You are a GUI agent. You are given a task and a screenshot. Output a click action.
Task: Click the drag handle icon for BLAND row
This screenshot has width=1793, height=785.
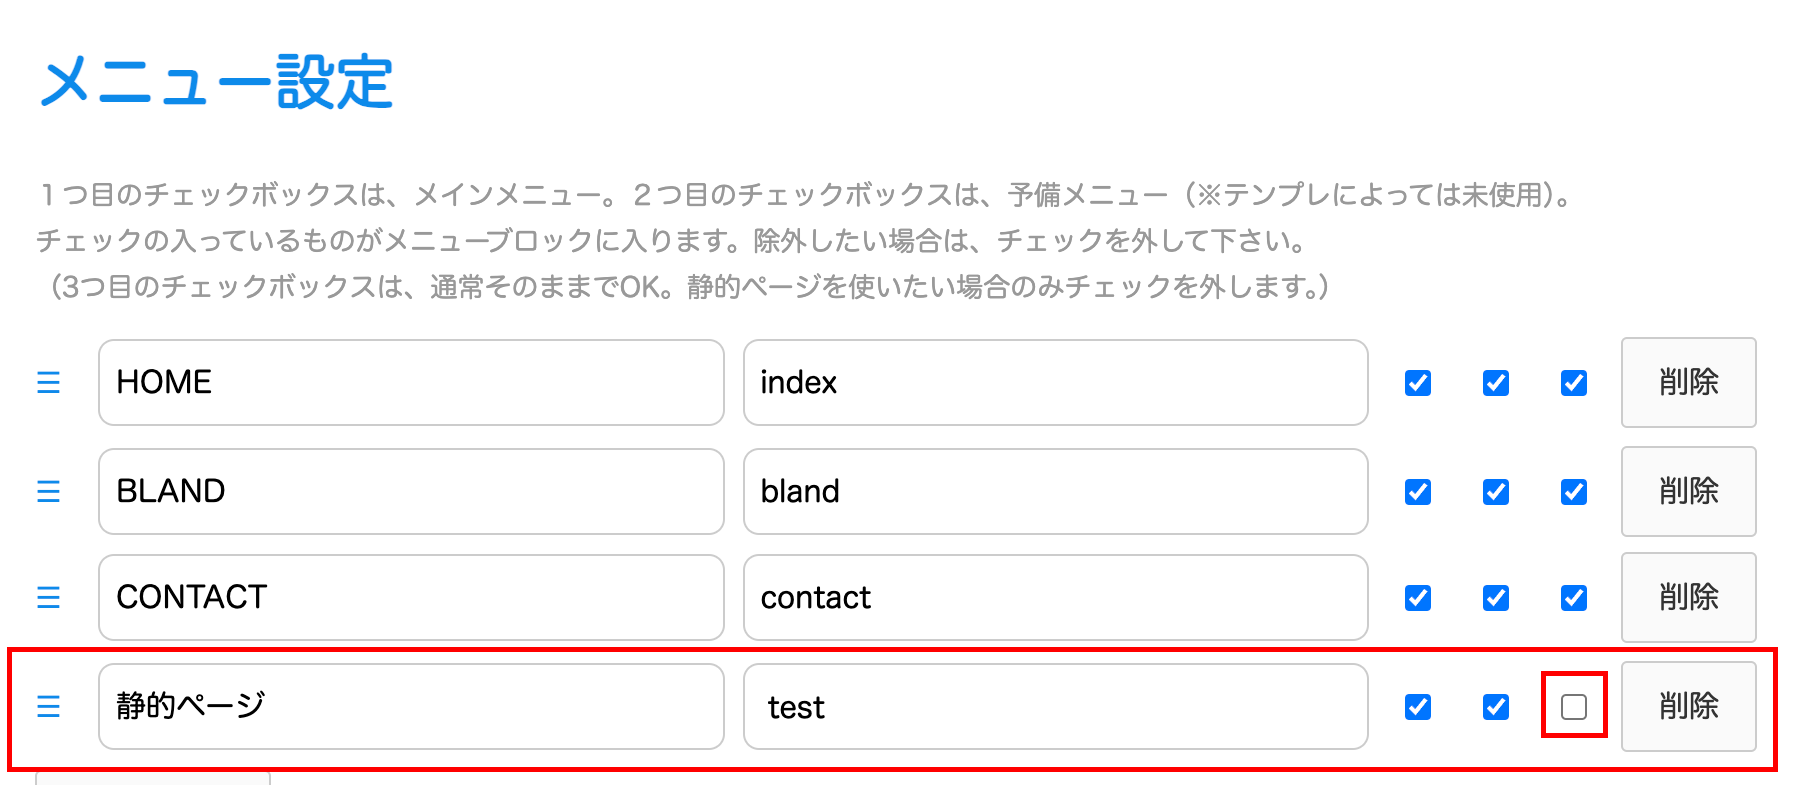[48, 492]
